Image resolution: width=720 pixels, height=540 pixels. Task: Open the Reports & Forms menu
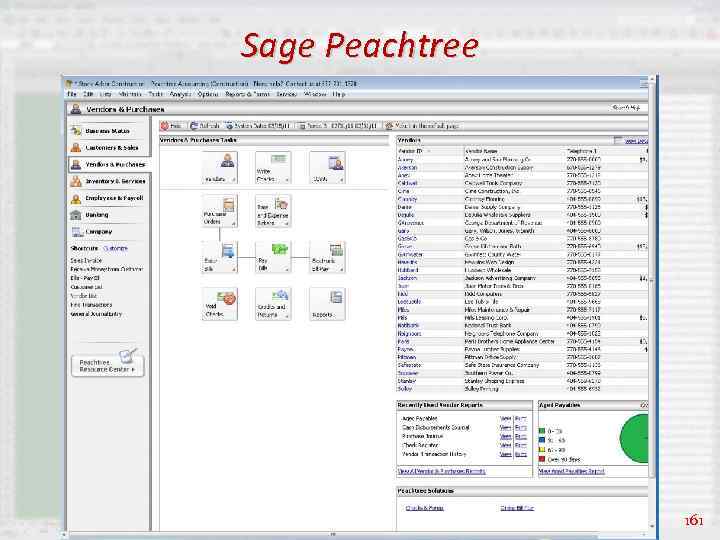(247, 94)
